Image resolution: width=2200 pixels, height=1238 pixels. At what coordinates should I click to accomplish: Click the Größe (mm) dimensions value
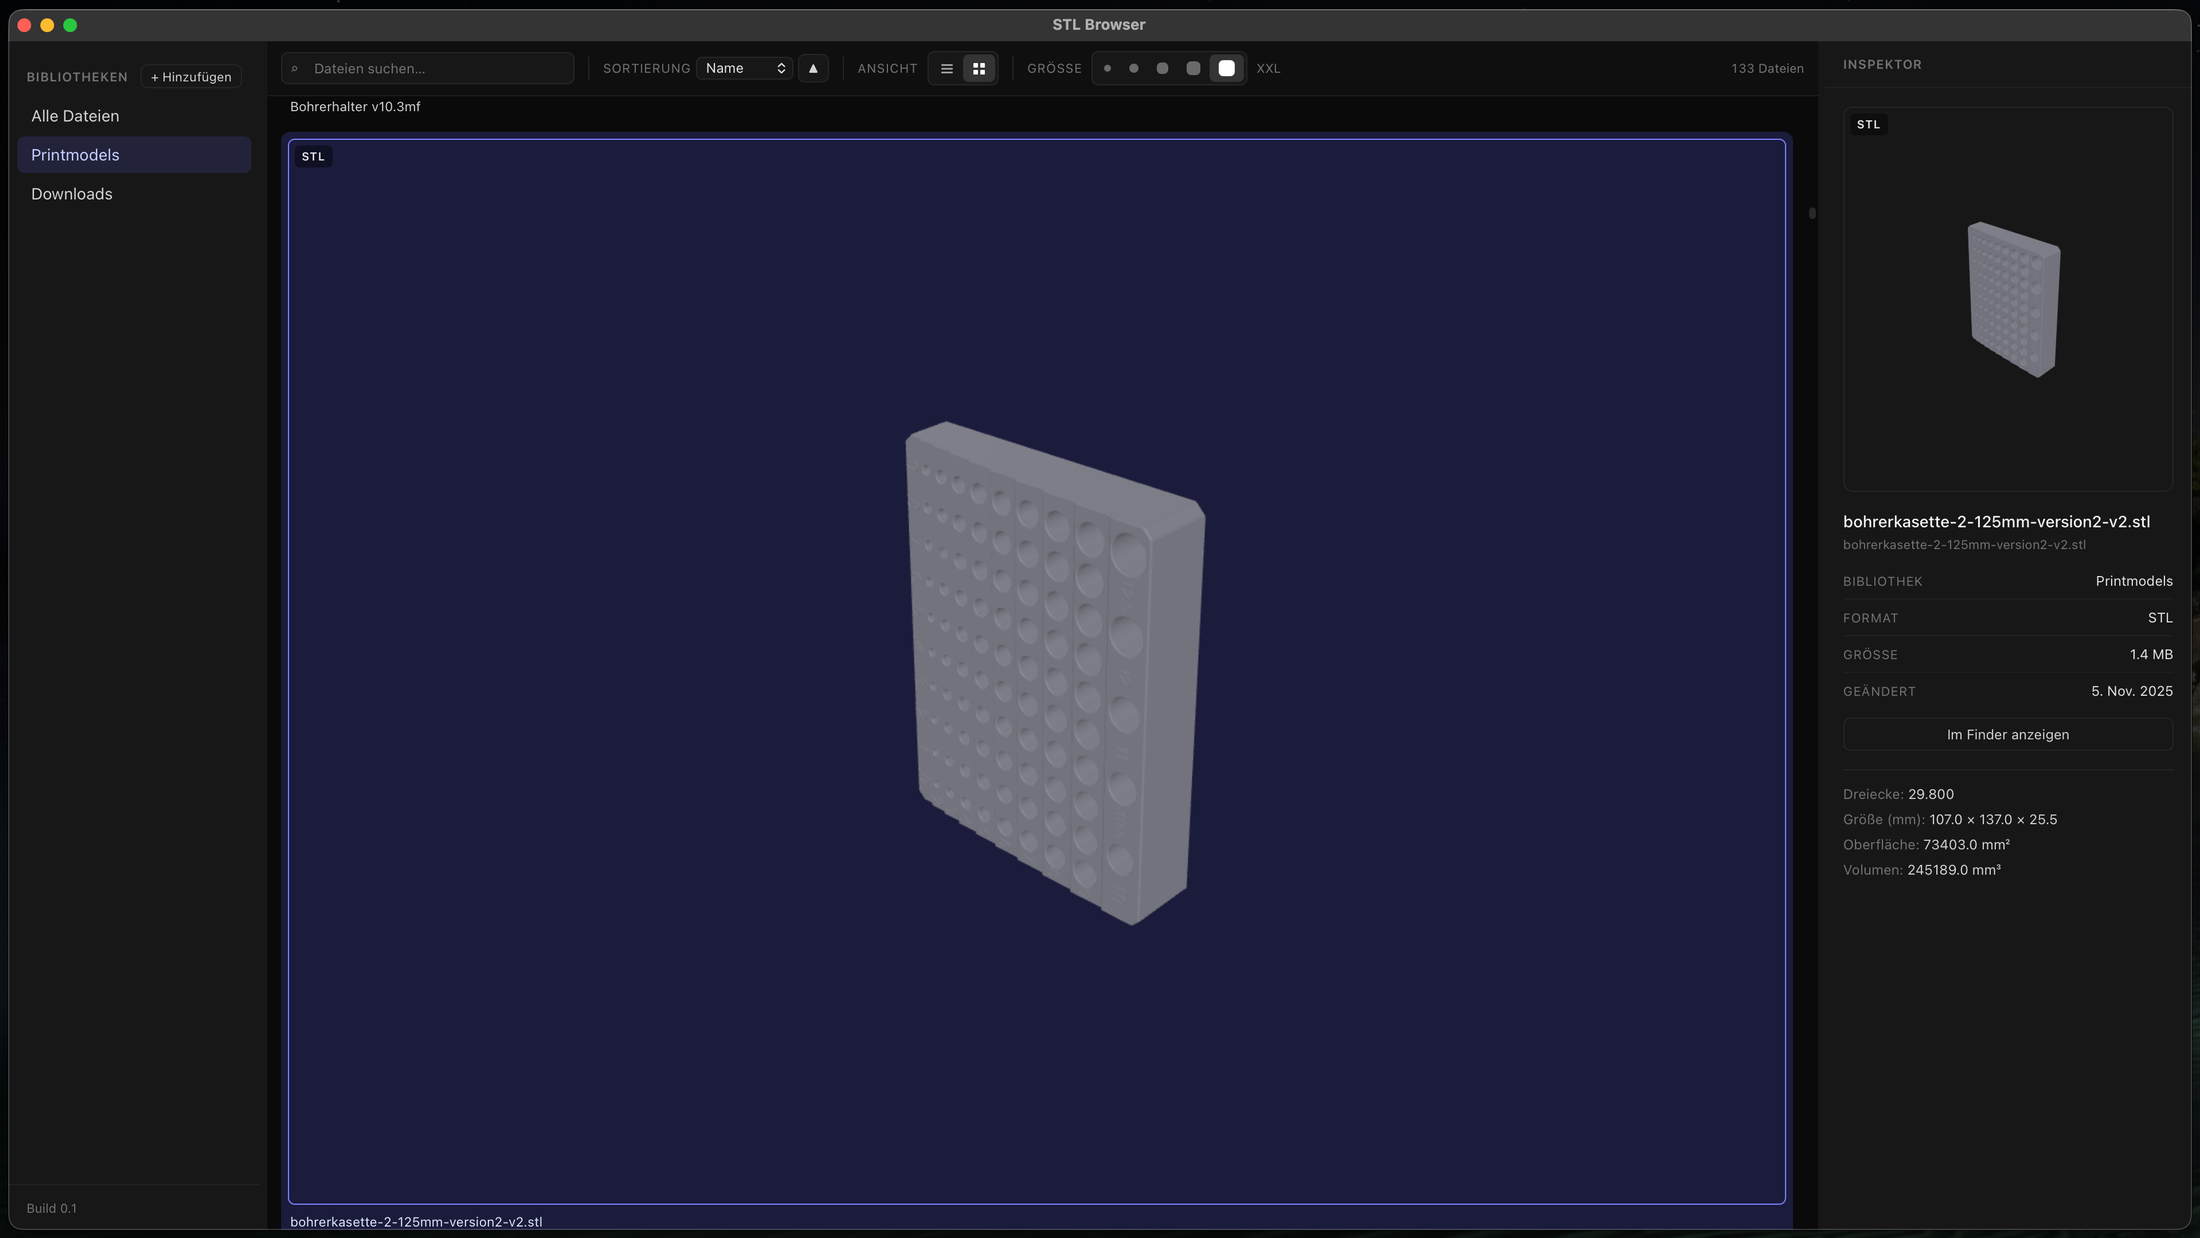[x=1993, y=820]
